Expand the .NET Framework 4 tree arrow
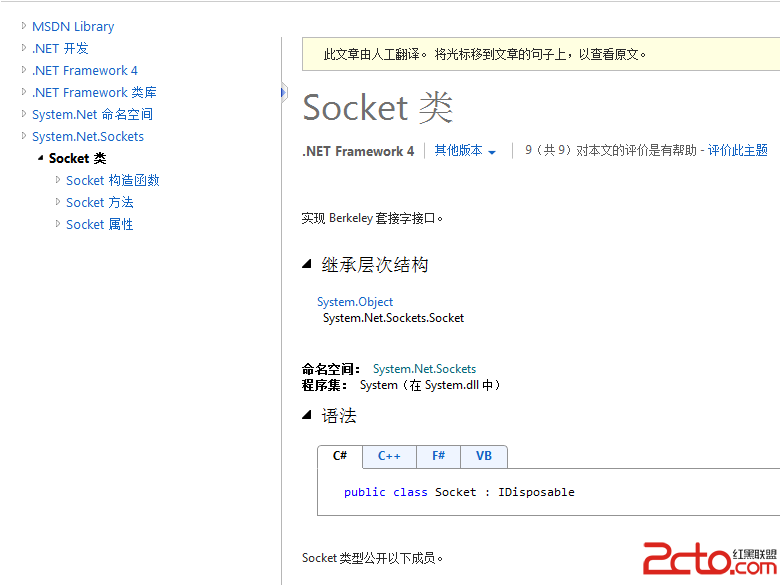 pyautogui.click(x=23, y=70)
